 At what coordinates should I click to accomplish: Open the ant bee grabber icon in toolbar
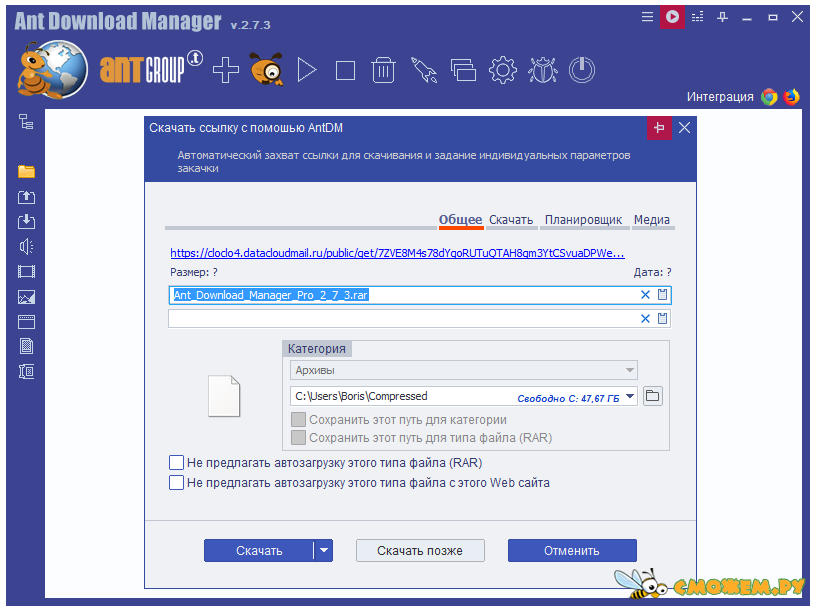click(266, 69)
